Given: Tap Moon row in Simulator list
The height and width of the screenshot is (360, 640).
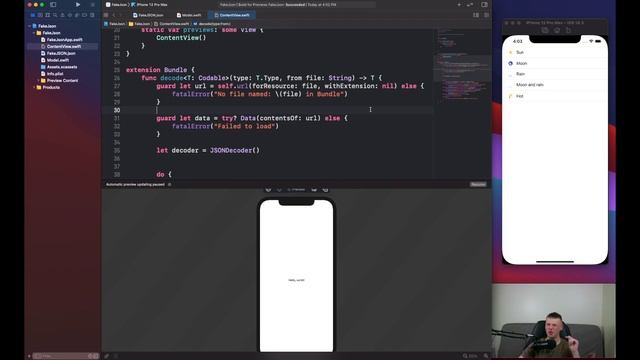Looking at the screenshot, I should tap(555, 63).
